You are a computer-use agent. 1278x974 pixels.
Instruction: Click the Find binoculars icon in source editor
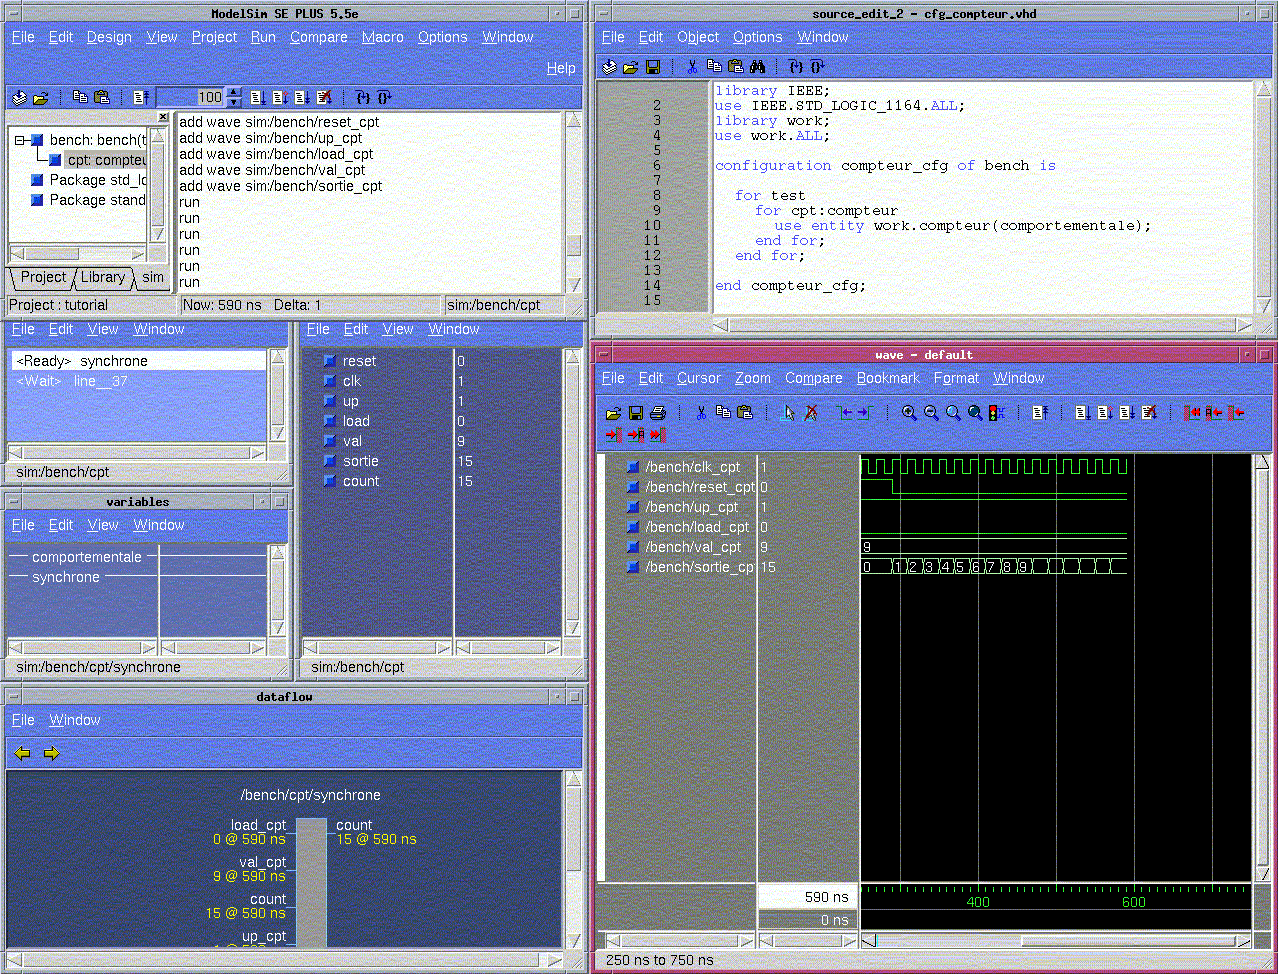[758, 67]
